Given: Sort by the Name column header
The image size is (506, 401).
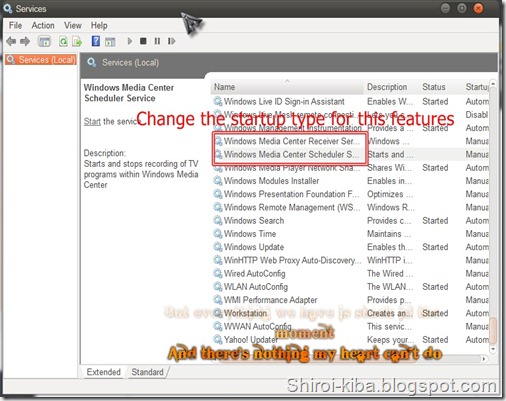Looking at the screenshot, I should pos(287,87).
